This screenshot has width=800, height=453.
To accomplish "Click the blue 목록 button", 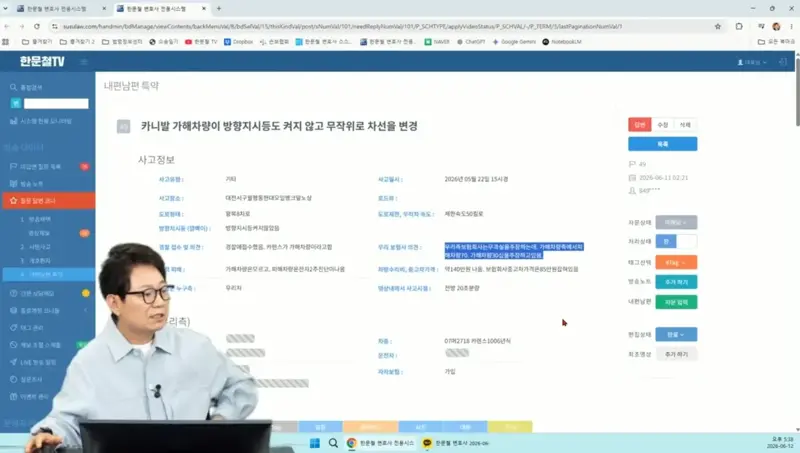I will pos(662,144).
